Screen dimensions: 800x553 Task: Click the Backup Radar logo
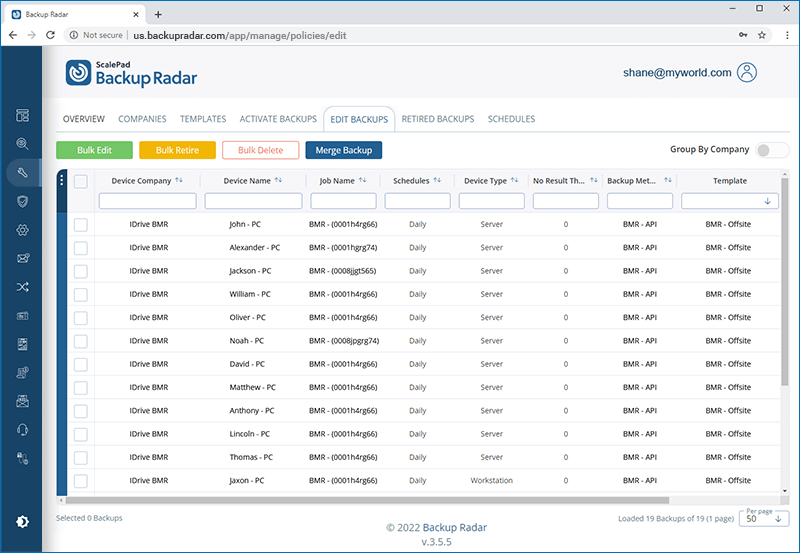[131, 73]
